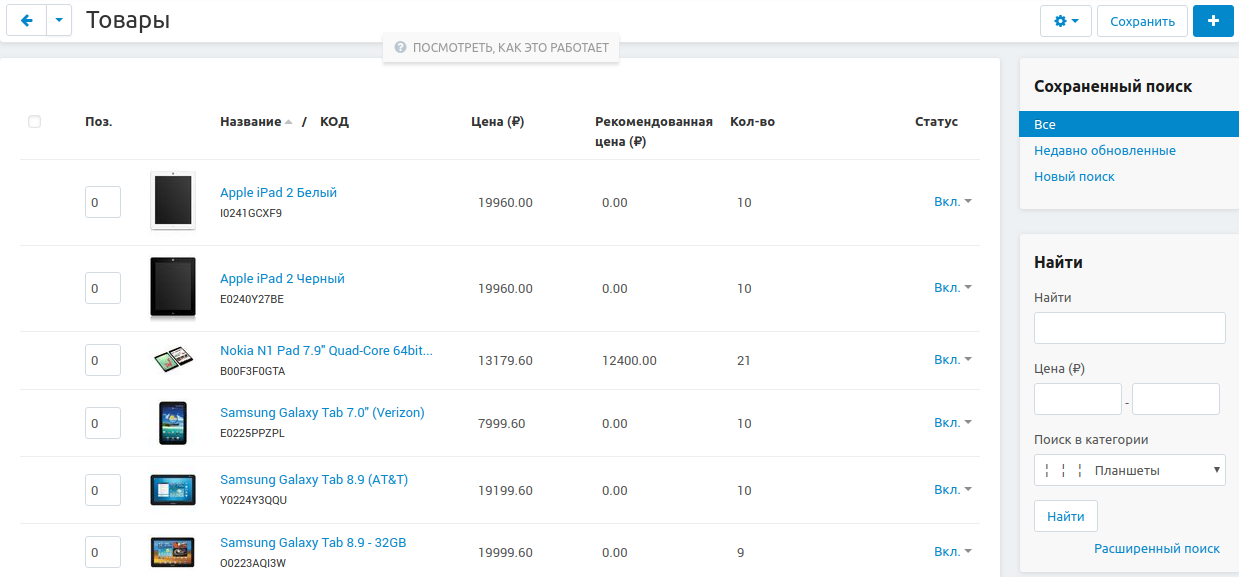This screenshot has height=577, width=1239.
Task: Edit position field for Apple iPad 2 Черный
Action: coord(103,288)
